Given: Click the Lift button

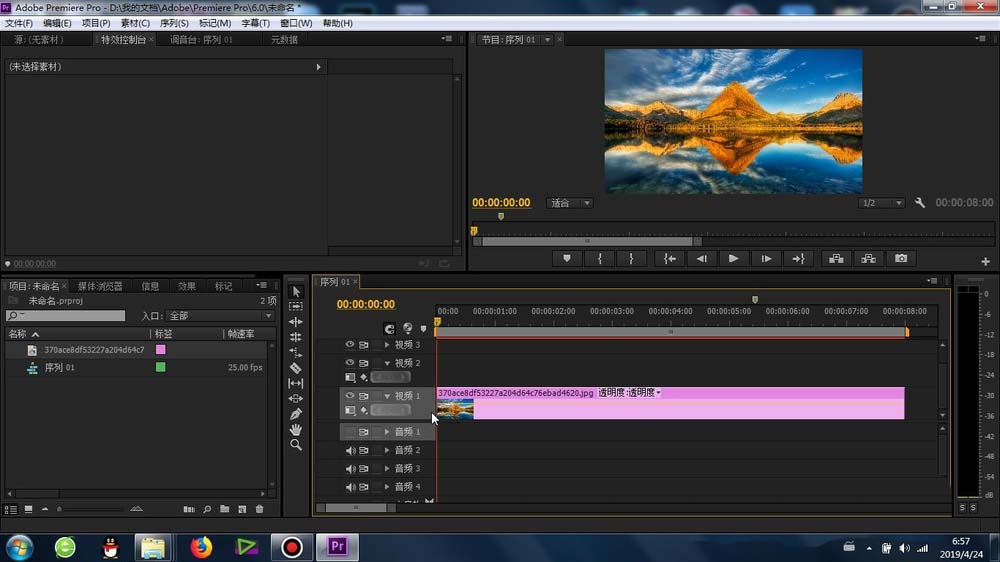Looking at the screenshot, I should coord(836,258).
